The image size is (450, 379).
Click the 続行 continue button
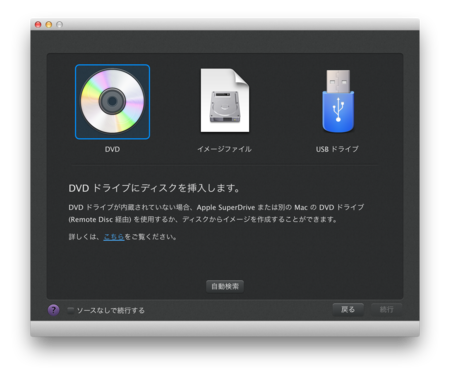pos(387,310)
